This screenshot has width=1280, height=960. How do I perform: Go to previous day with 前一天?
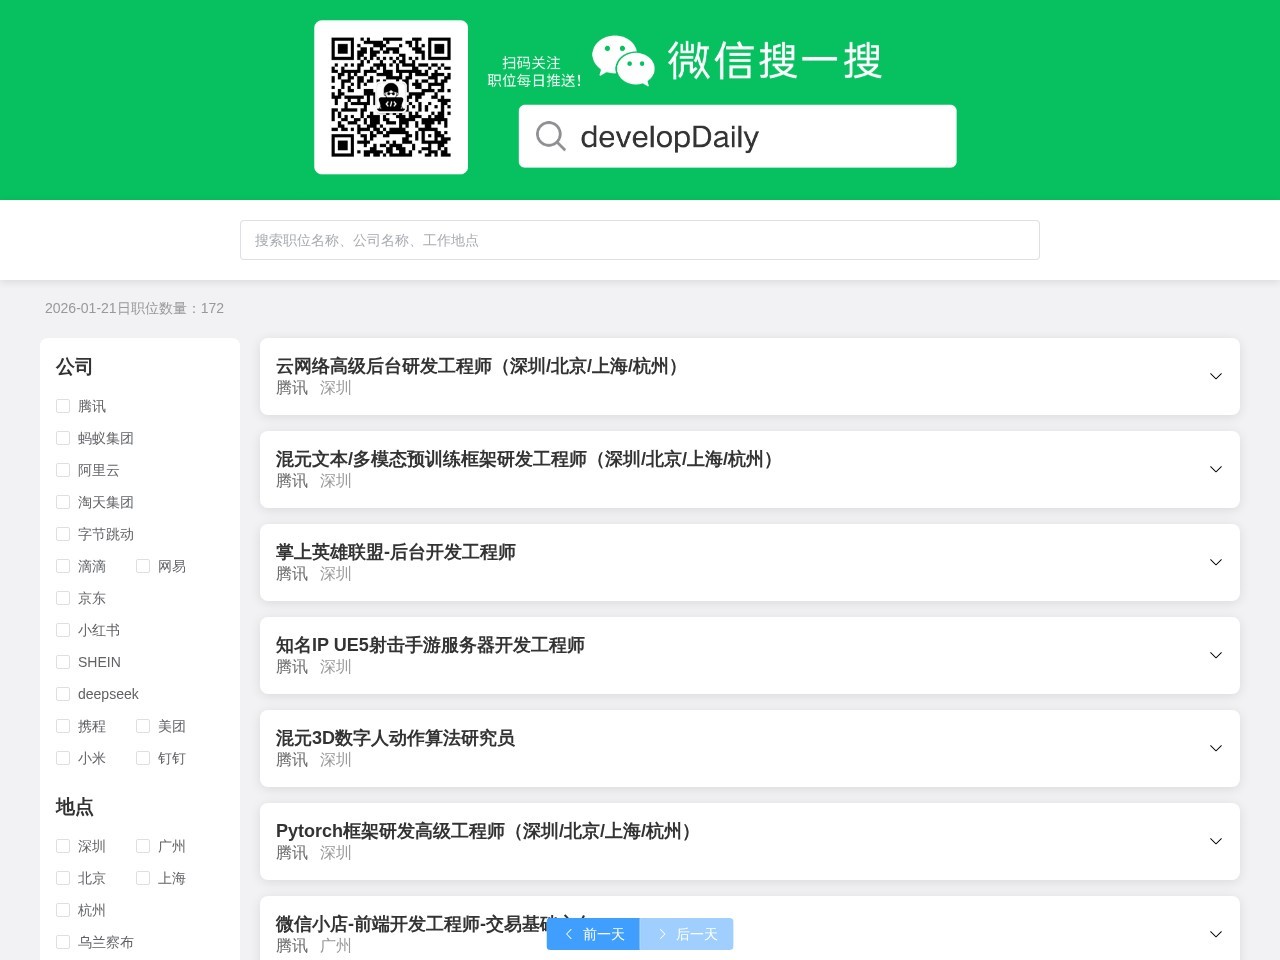click(x=593, y=934)
